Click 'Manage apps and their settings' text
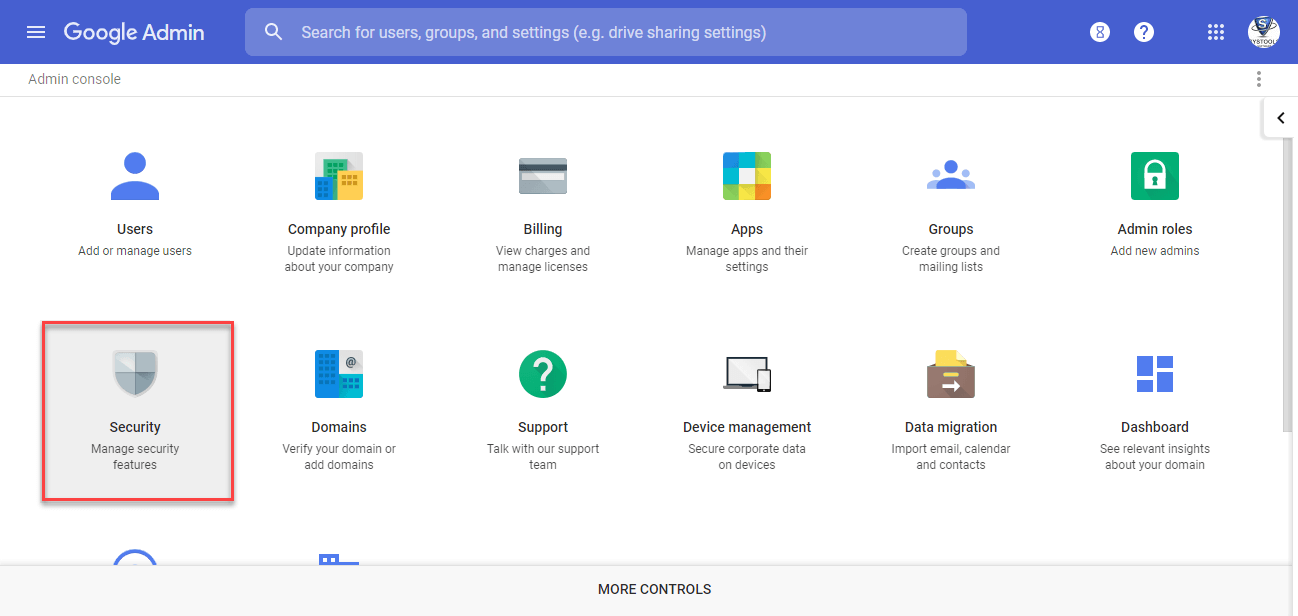The width and height of the screenshot is (1298, 616). tap(747, 259)
